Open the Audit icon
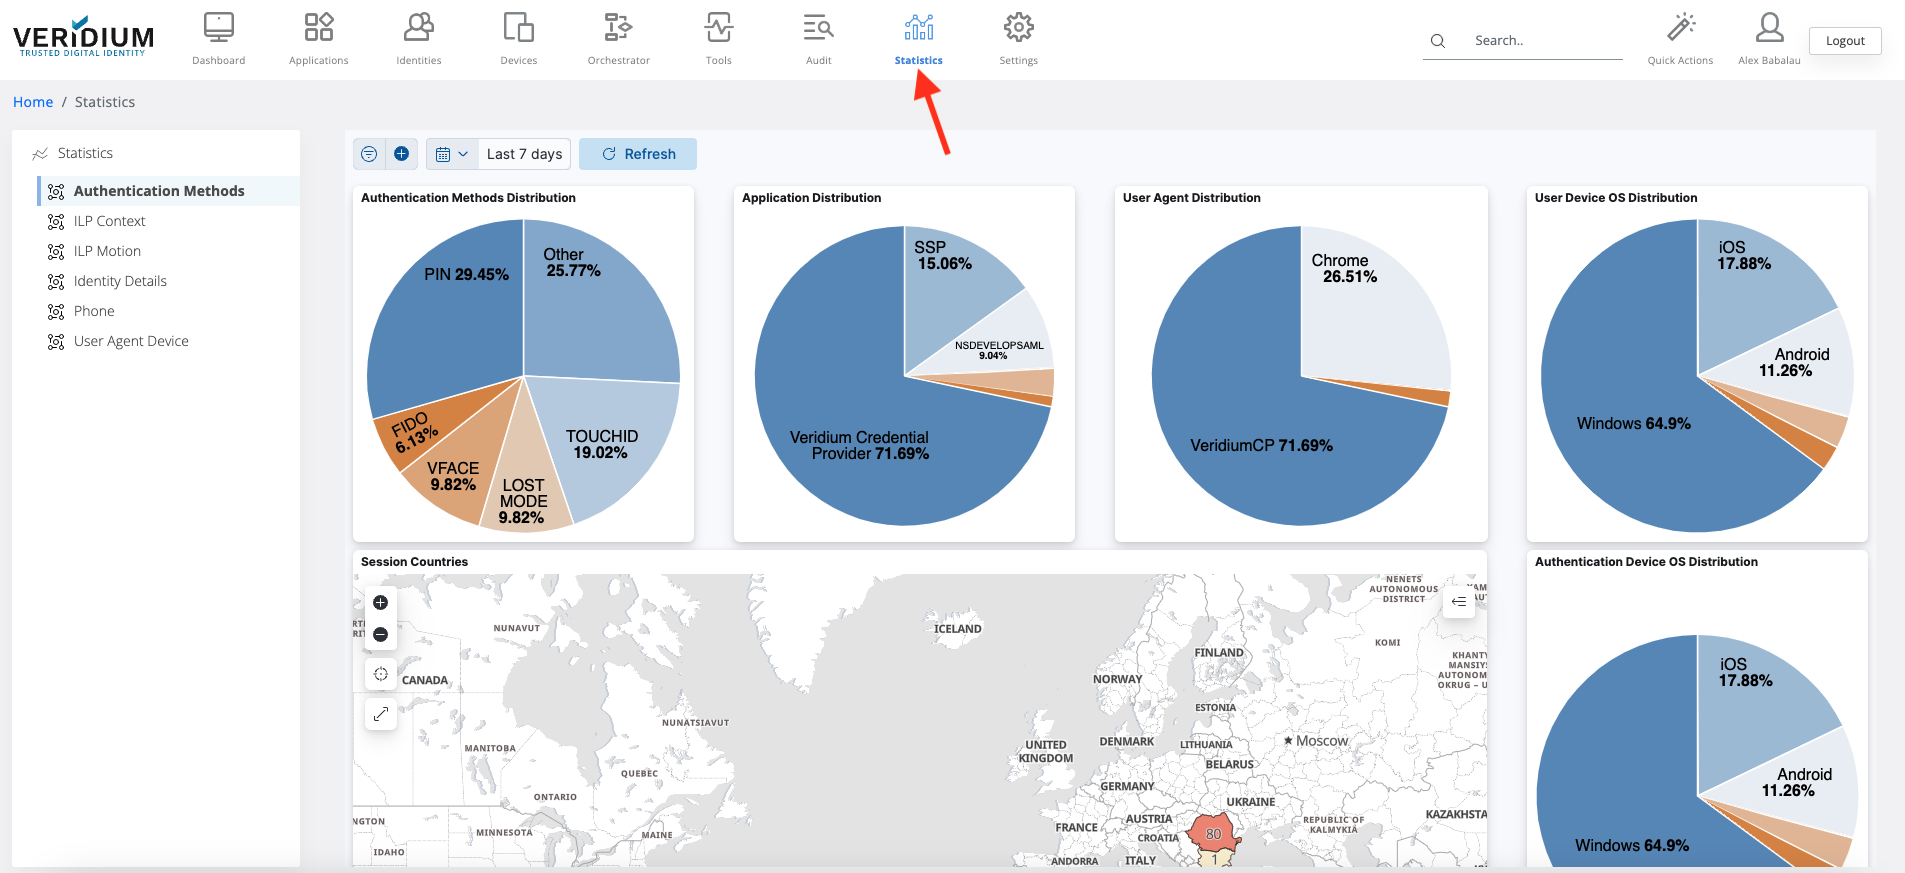Screen dimensions: 1905x873 (818, 28)
